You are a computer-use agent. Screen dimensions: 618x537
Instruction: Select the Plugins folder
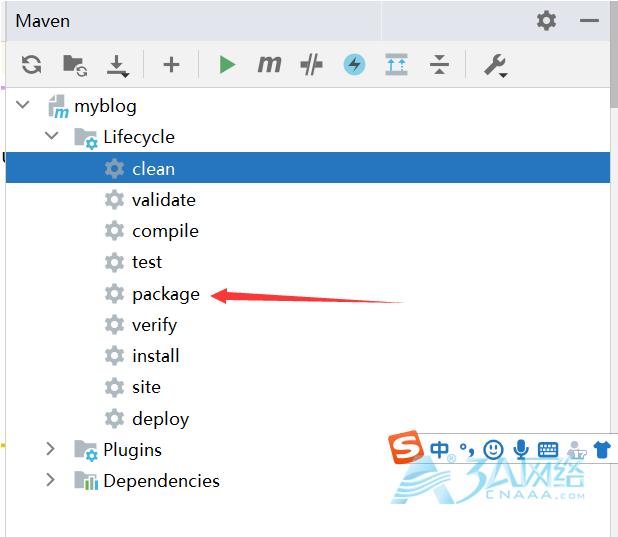coord(132,450)
